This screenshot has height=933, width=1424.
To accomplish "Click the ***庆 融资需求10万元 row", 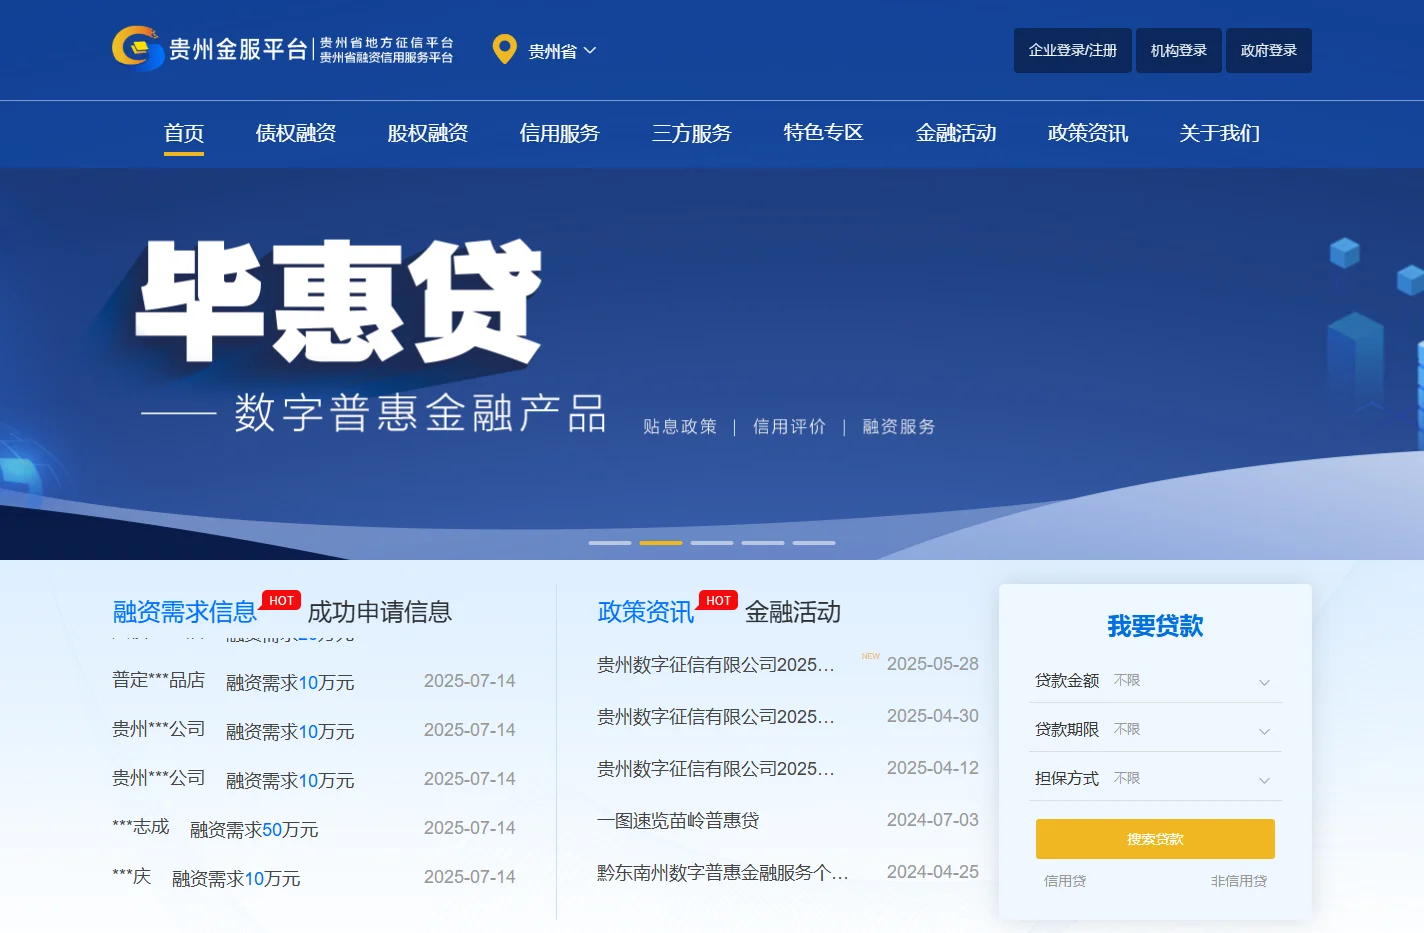I will click(314, 877).
